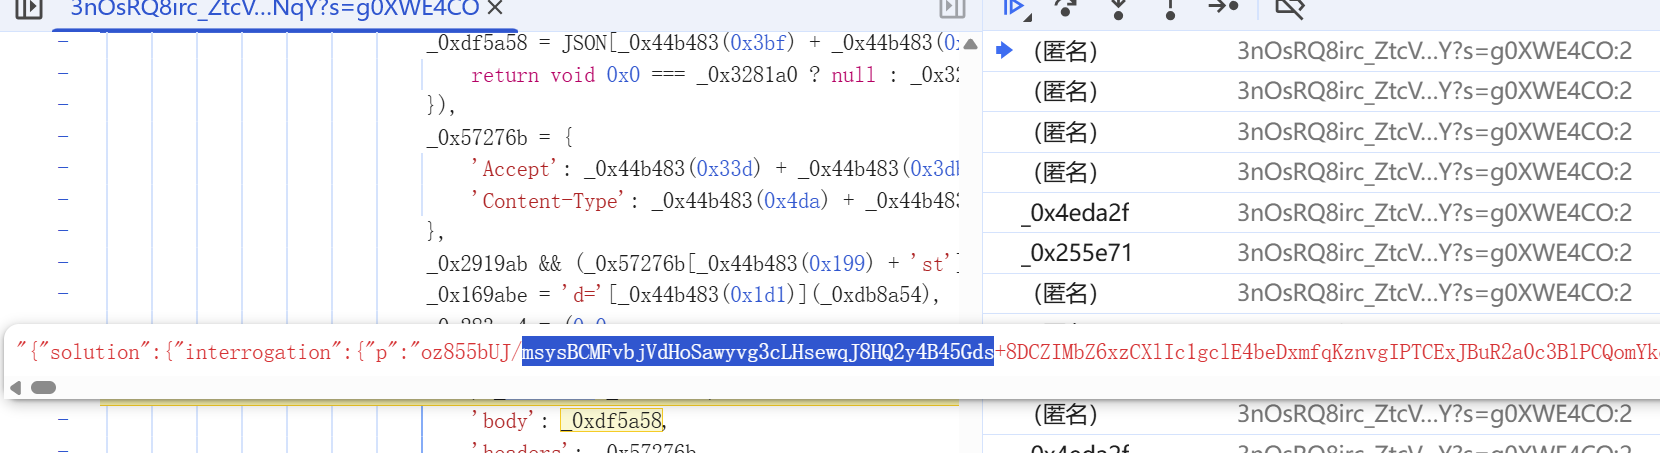Click the Step over next function call icon
Viewport: 1660px width, 453px height.
[1066, 8]
